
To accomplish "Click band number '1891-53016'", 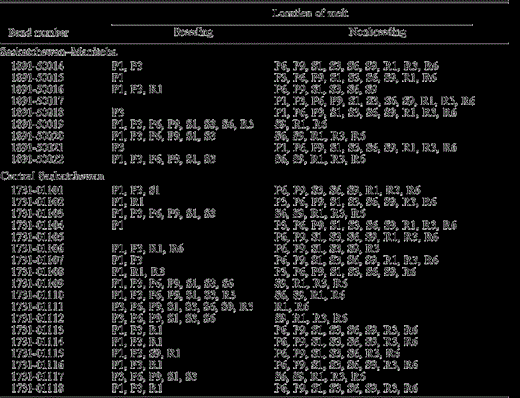I will coord(37,89).
